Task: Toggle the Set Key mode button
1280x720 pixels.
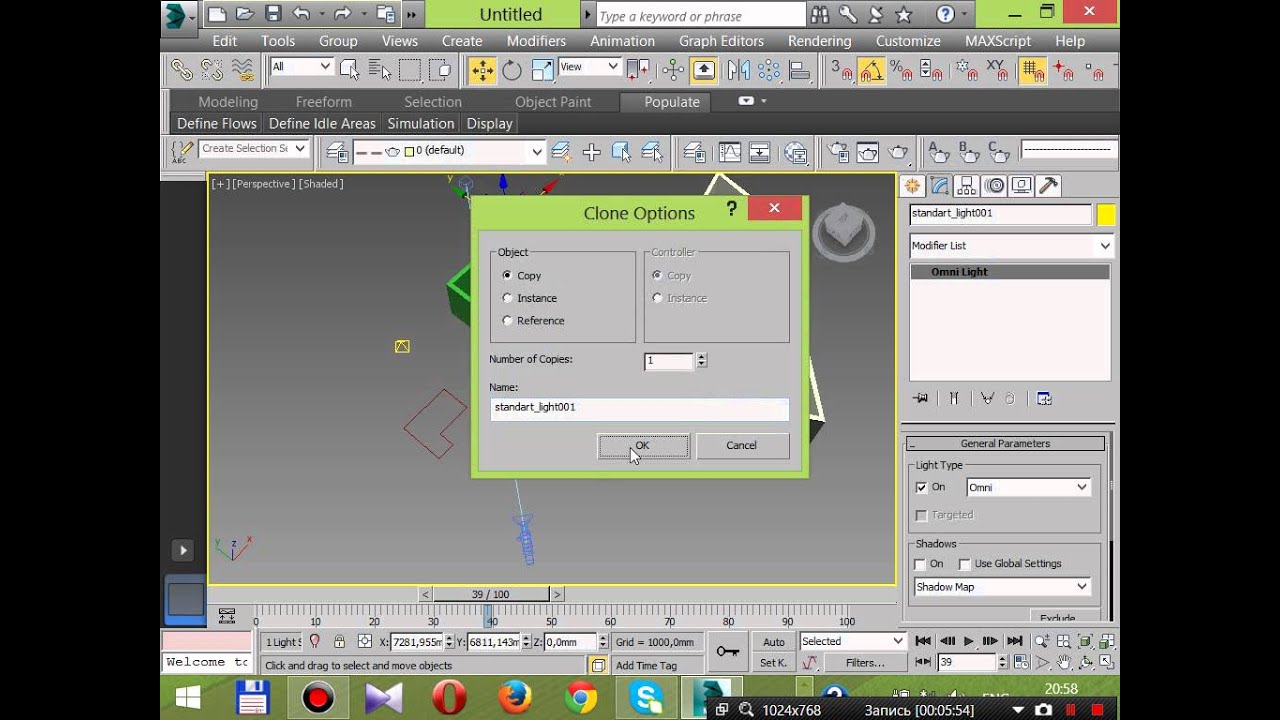Action: coord(774,662)
